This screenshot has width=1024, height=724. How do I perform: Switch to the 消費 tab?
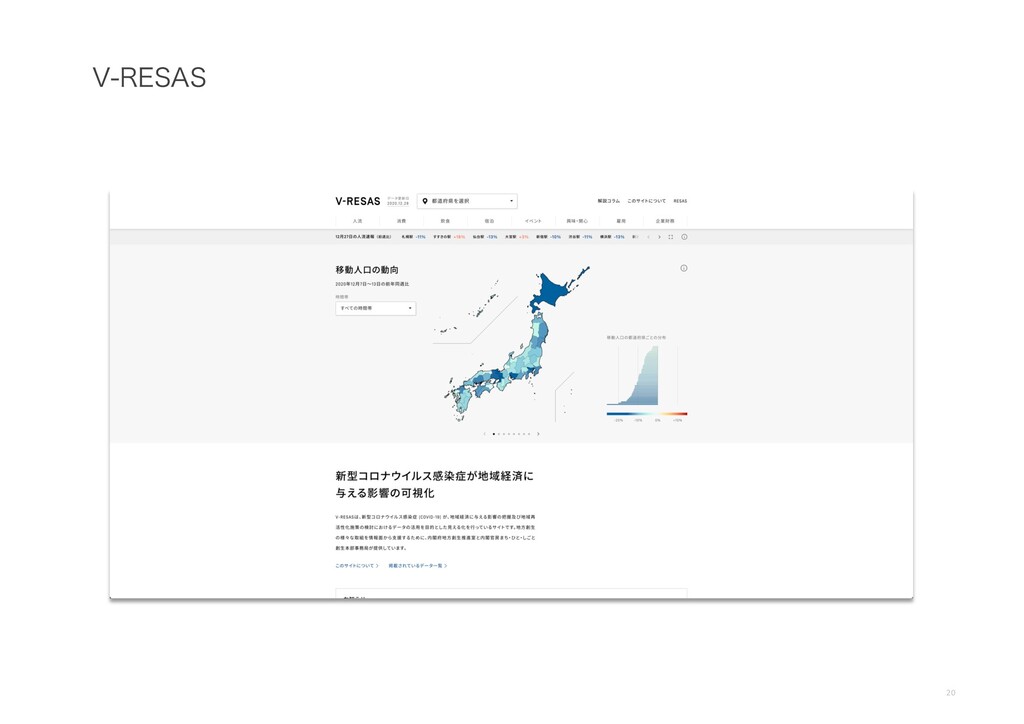[x=401, y=221]
